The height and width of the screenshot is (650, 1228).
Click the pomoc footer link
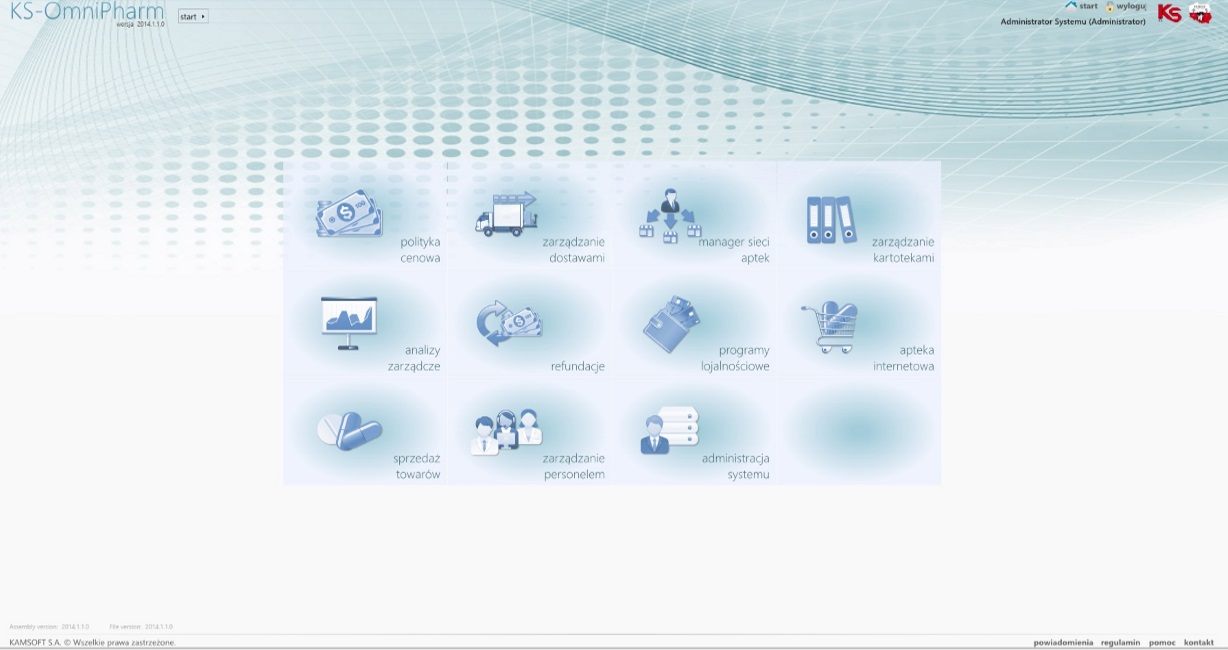point(1162,642)
